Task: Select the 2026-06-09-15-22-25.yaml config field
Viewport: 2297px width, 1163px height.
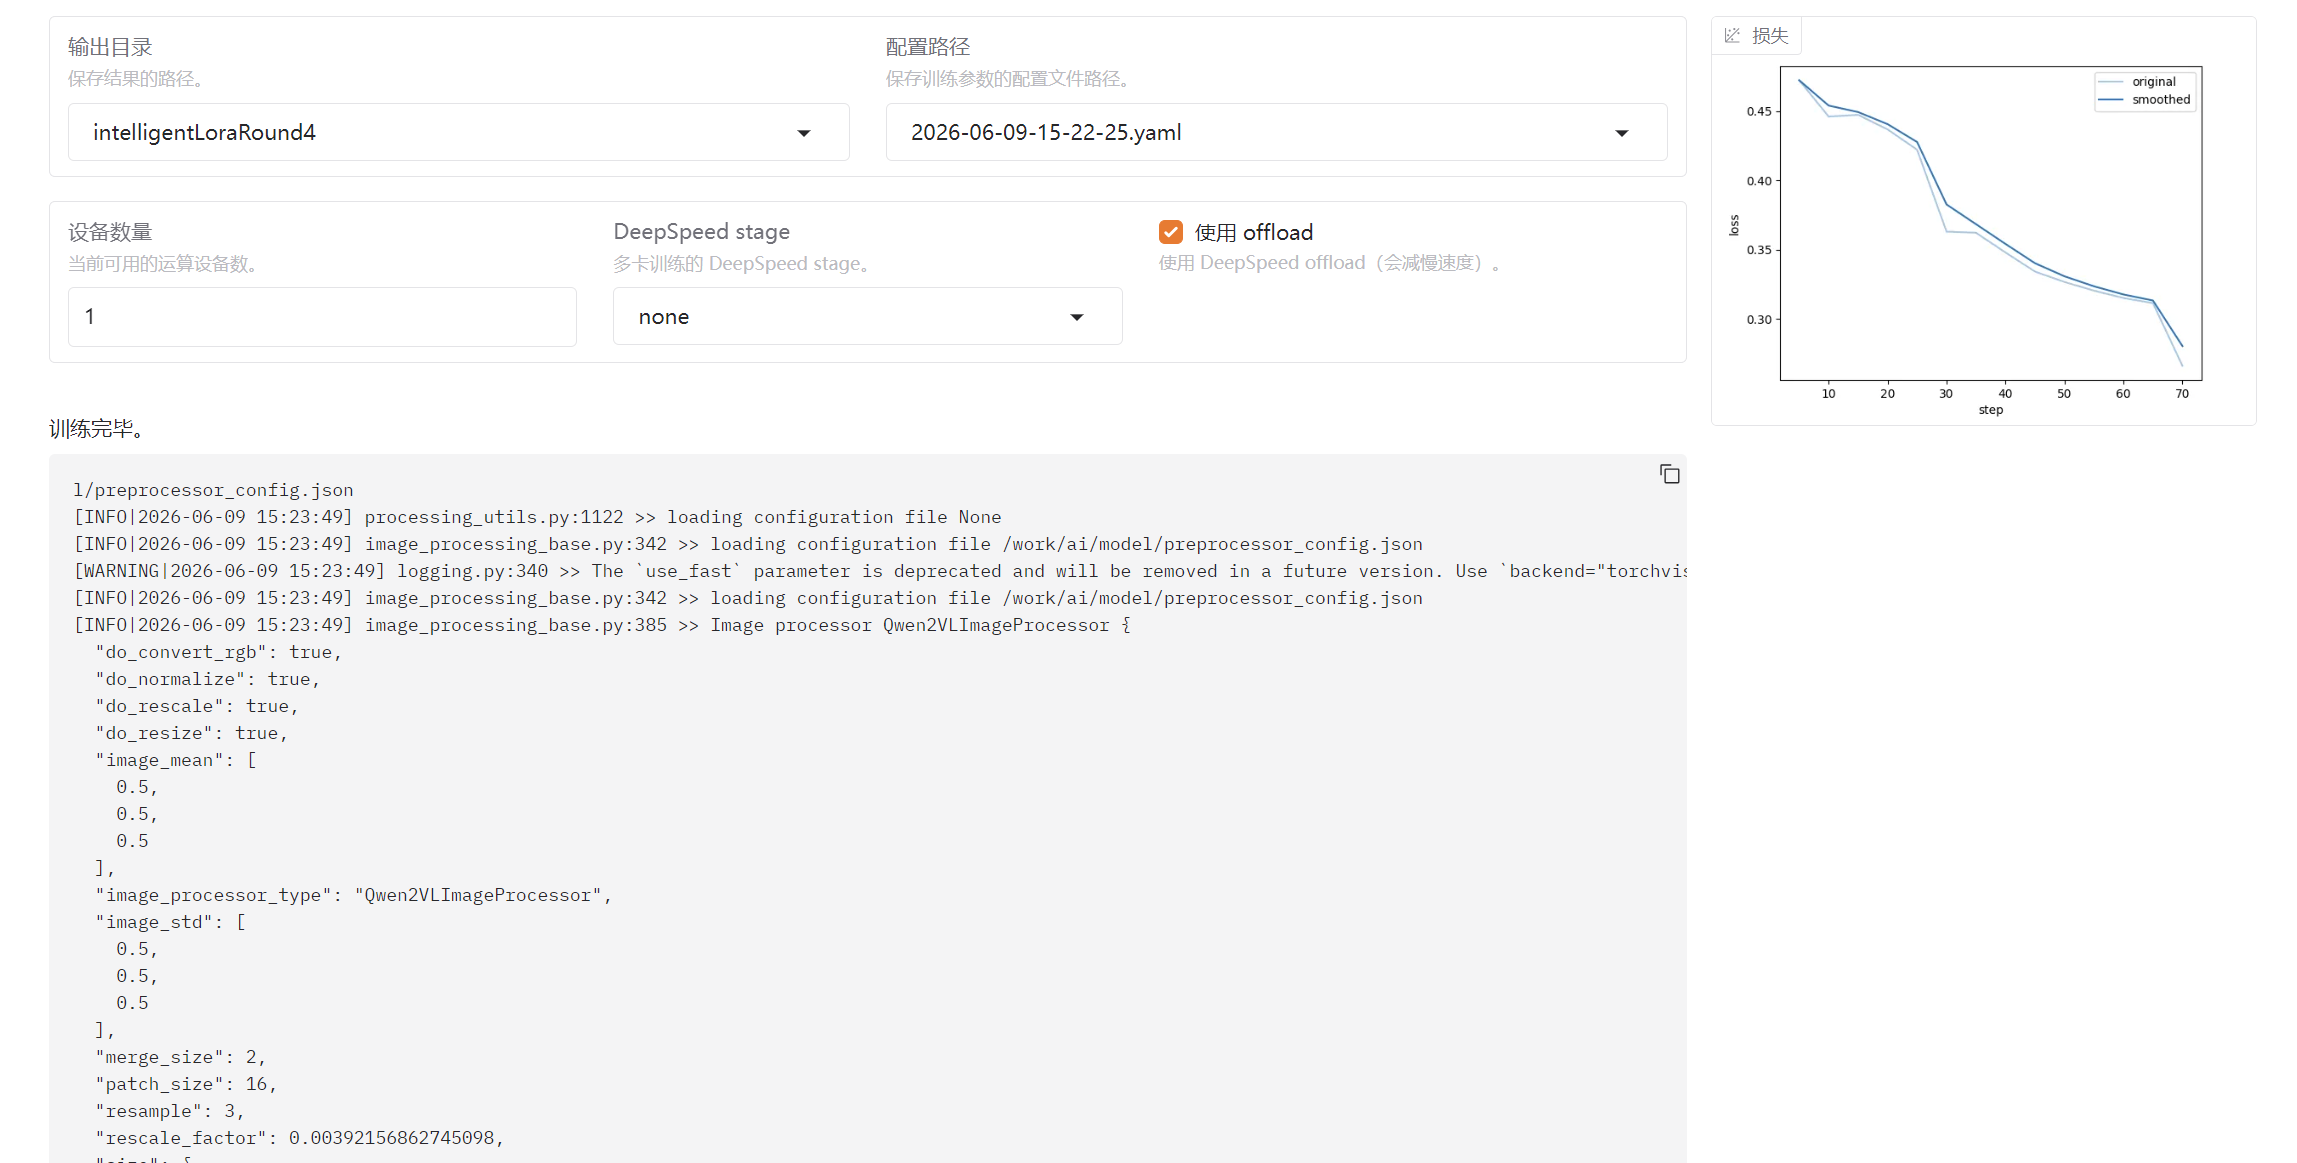Action: (x=1276, y=132)
